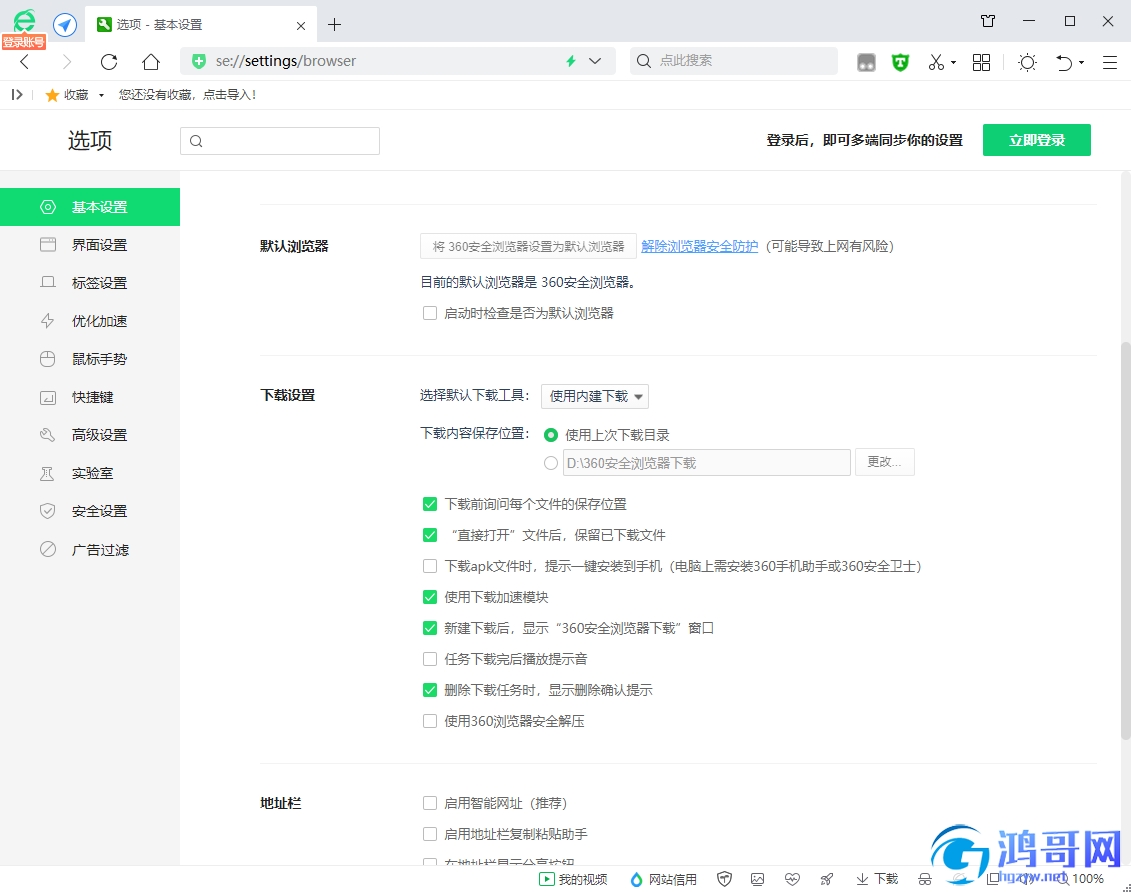Screen dimensions: 1131x892
Task: Open the undo closed-tabs dropdown arrow
Action: point(1081,63)
